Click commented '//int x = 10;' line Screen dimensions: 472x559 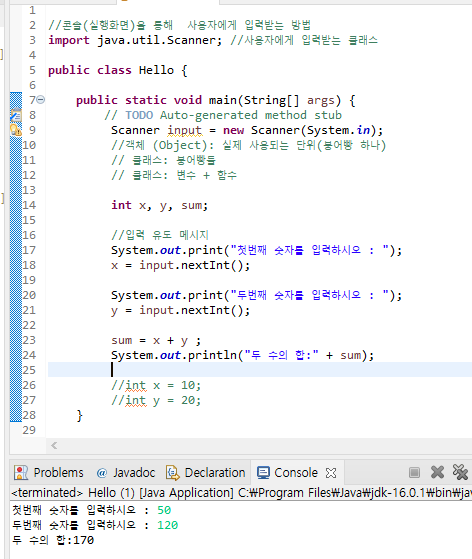156,385
